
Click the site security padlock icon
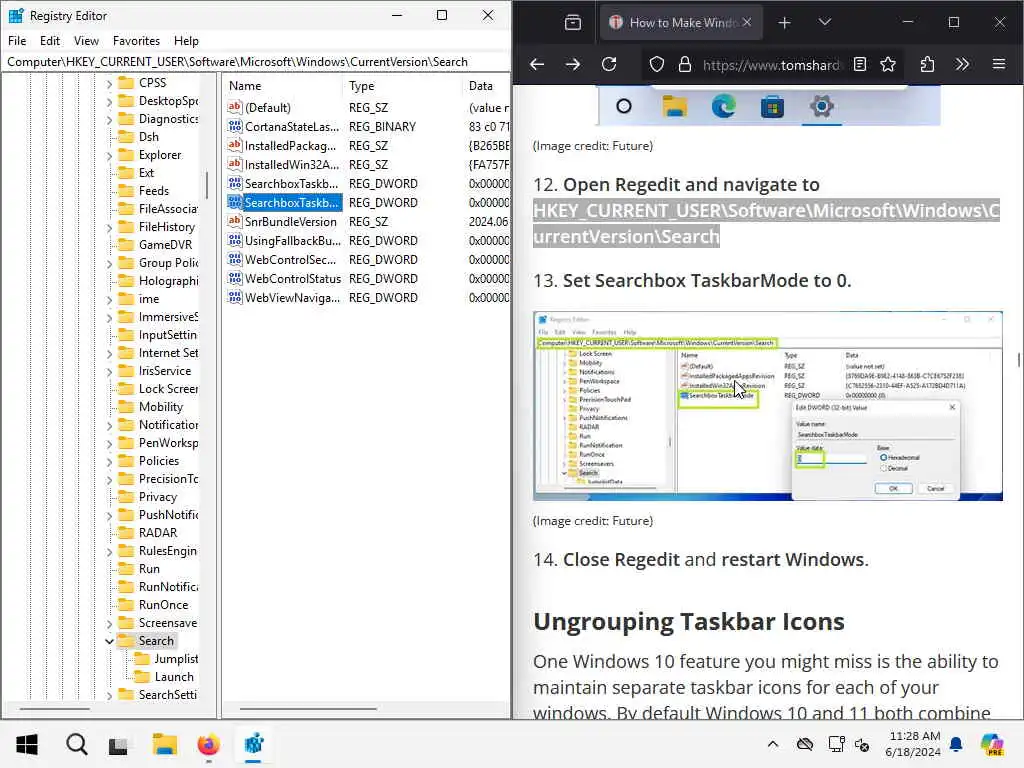point(684,64)
